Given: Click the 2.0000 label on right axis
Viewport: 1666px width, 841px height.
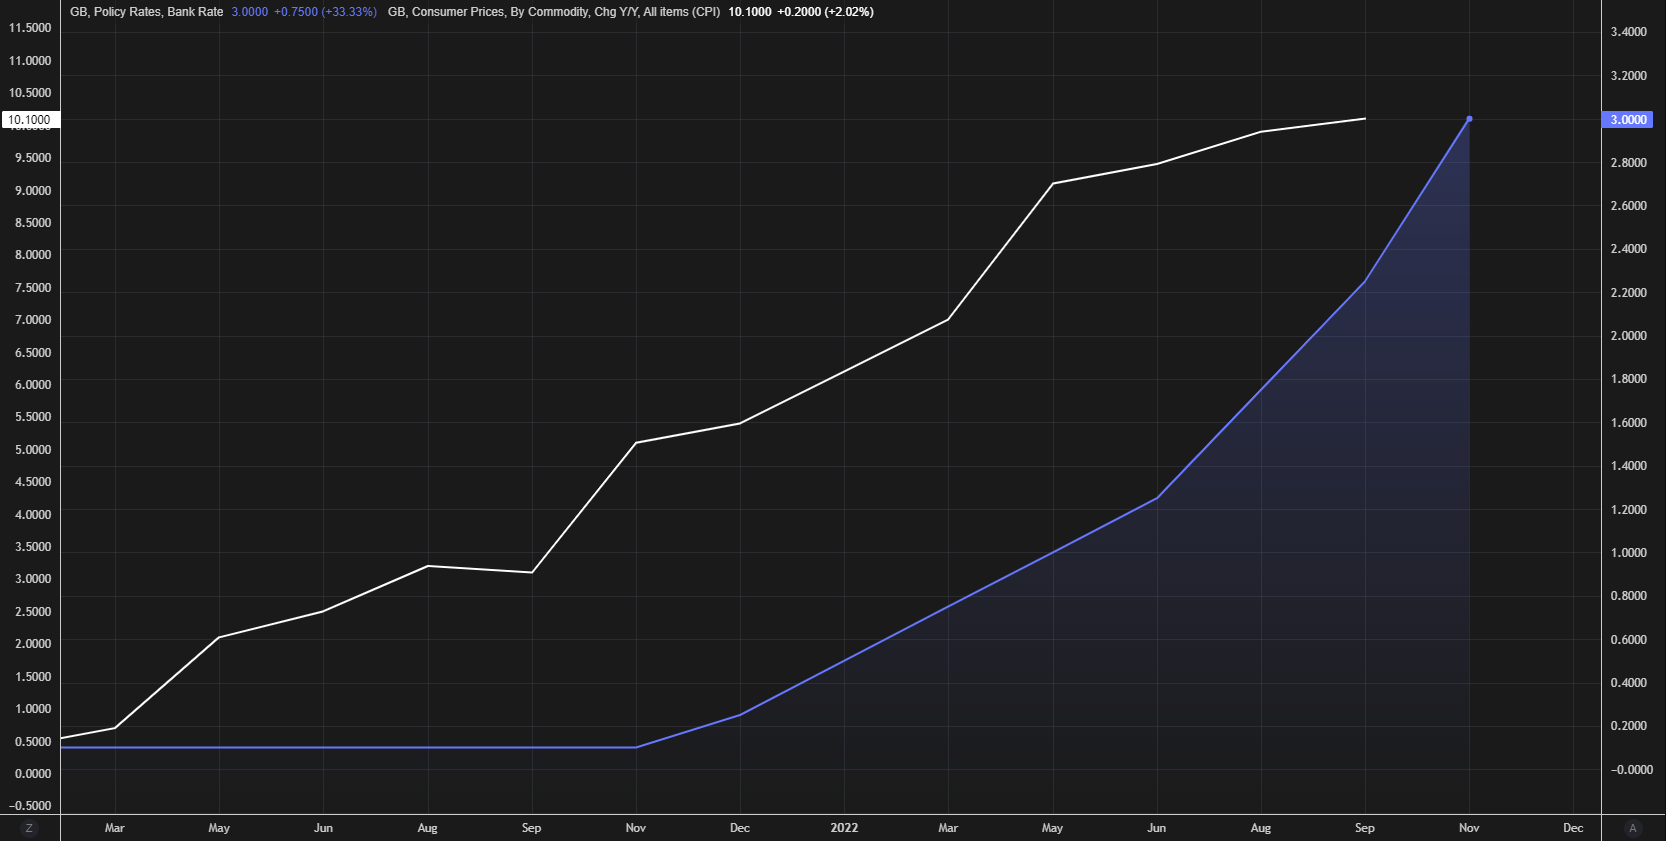Looking at the screenshot, I should [1629, 336].
